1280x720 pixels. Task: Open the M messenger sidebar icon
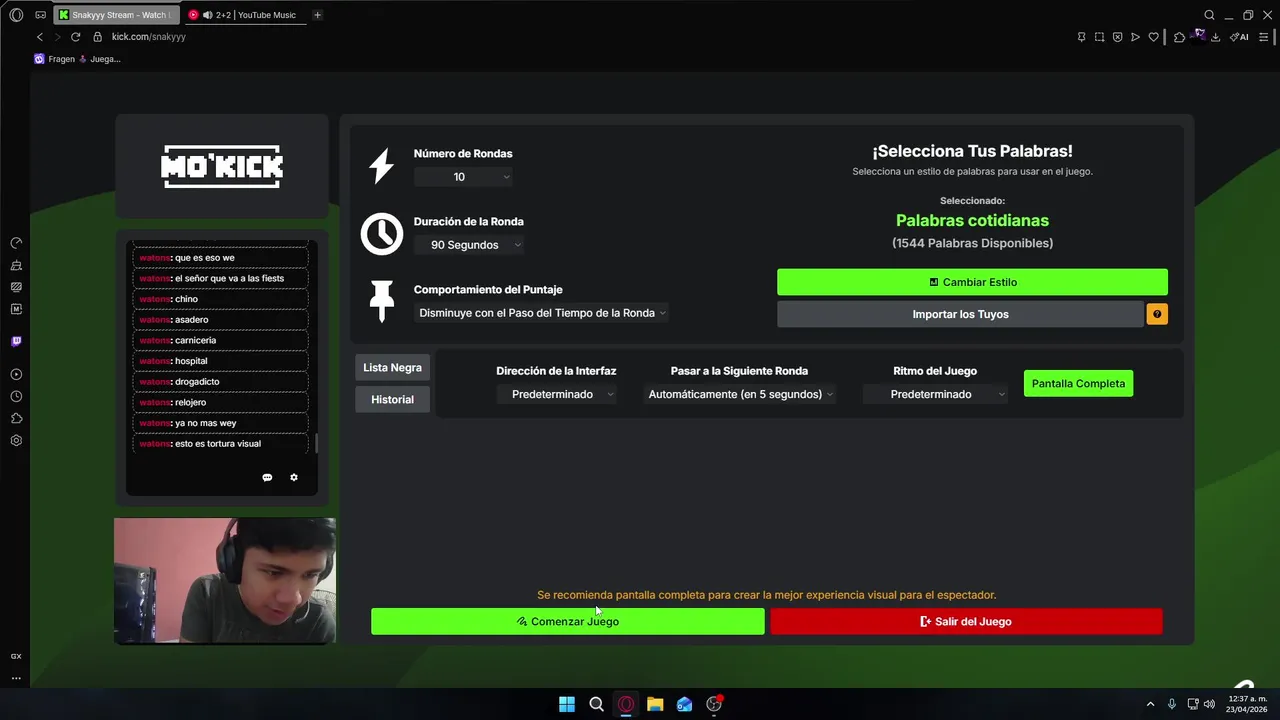click(16, 309)
